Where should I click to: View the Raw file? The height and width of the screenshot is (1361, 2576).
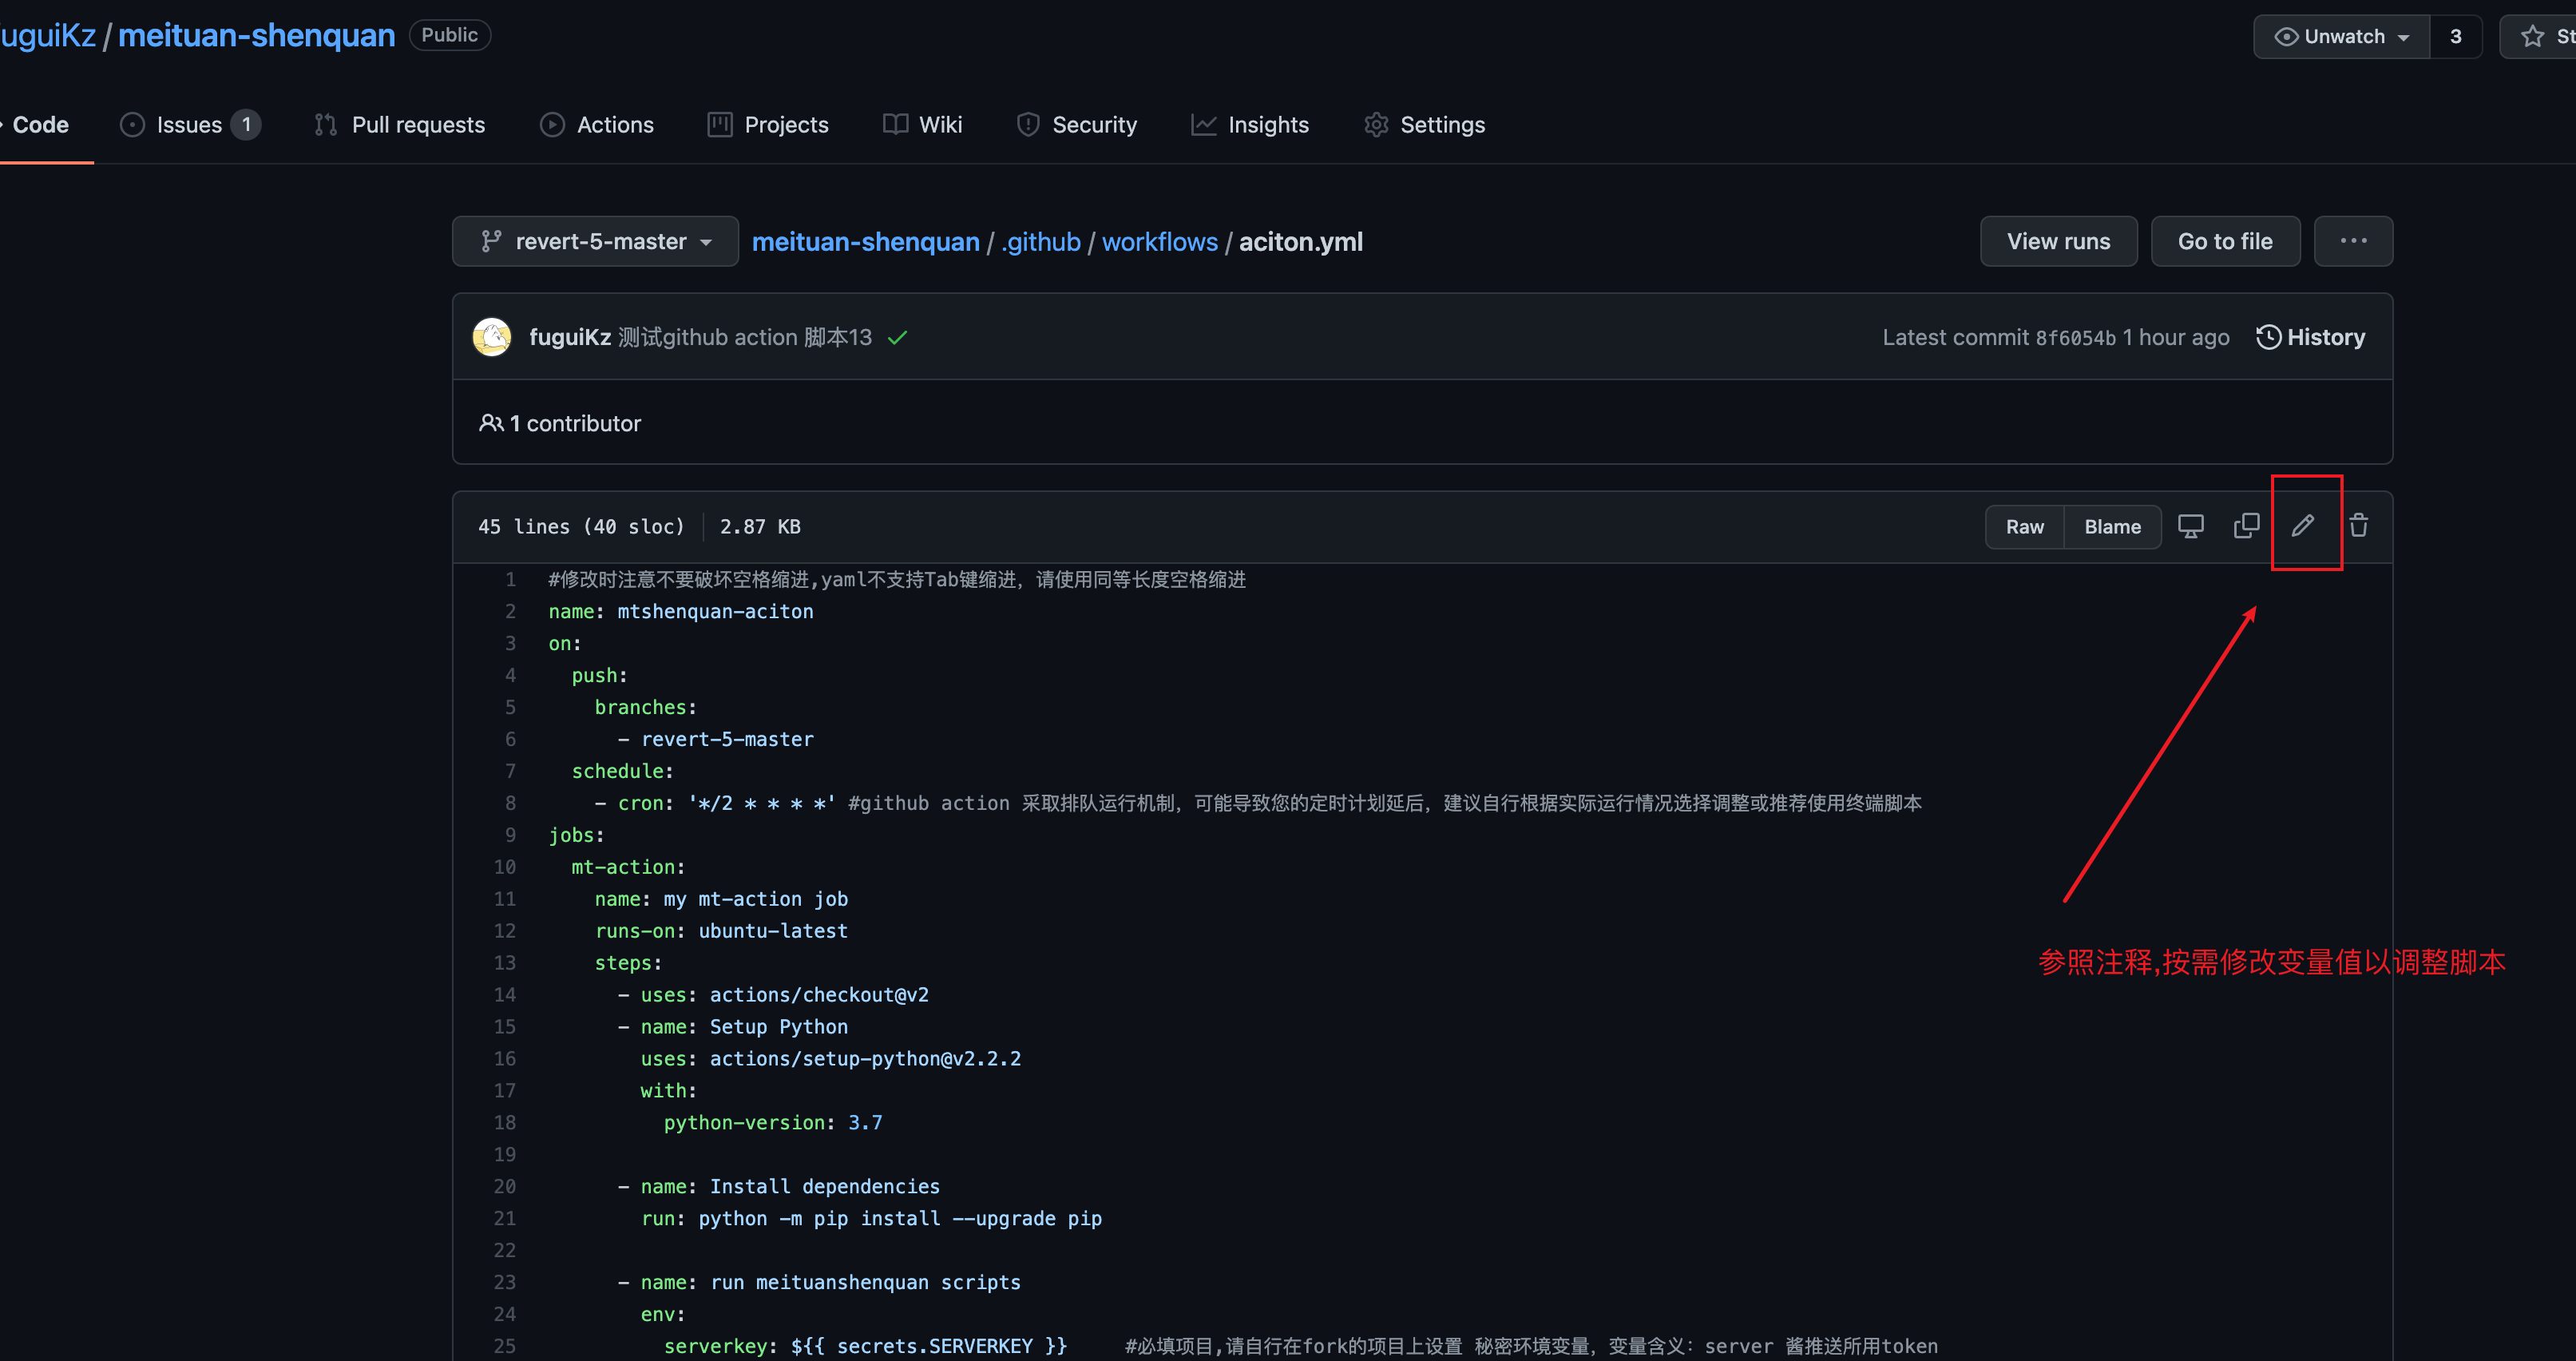[x=2024, y=527]
